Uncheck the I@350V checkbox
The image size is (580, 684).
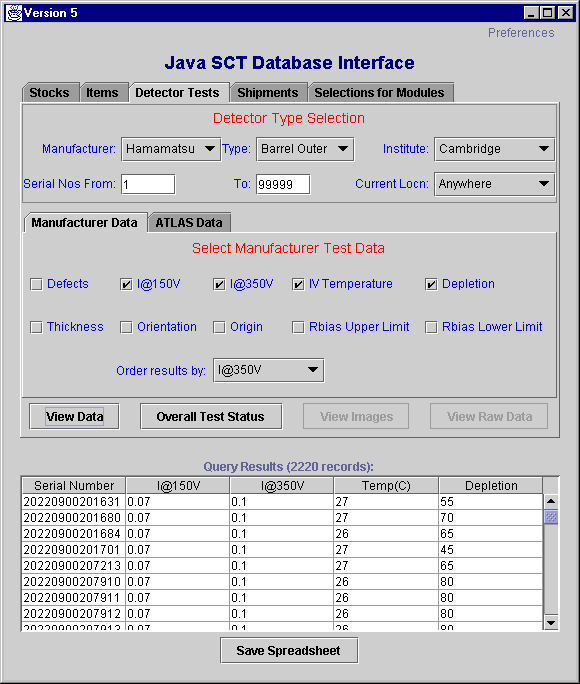pos(219,284)
